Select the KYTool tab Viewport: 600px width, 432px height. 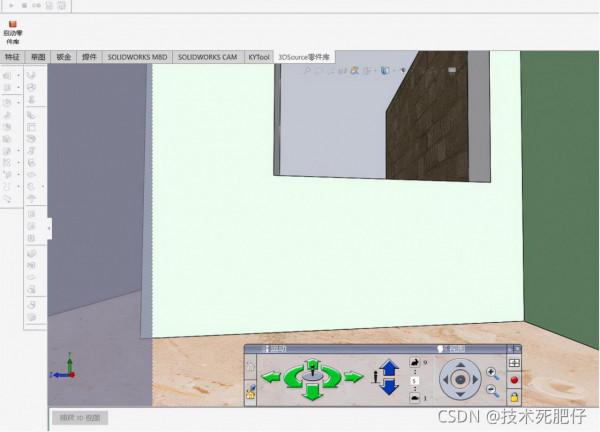click(259, 57)
